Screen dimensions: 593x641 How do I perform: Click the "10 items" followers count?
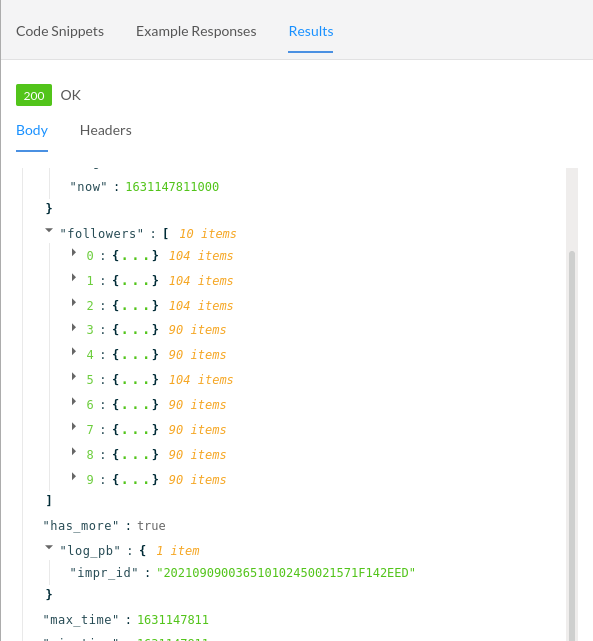pos(208,234)
